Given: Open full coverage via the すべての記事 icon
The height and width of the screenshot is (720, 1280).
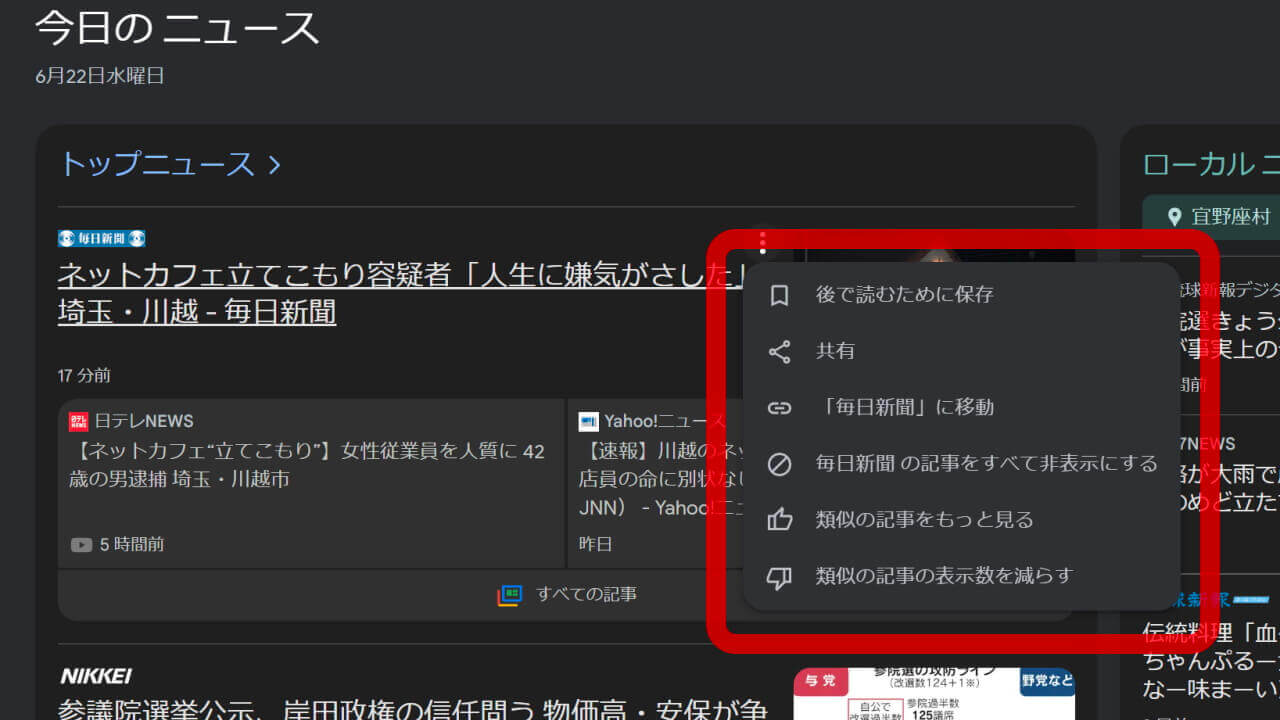Looking at the screenshot, I should [x=509, y=595].
